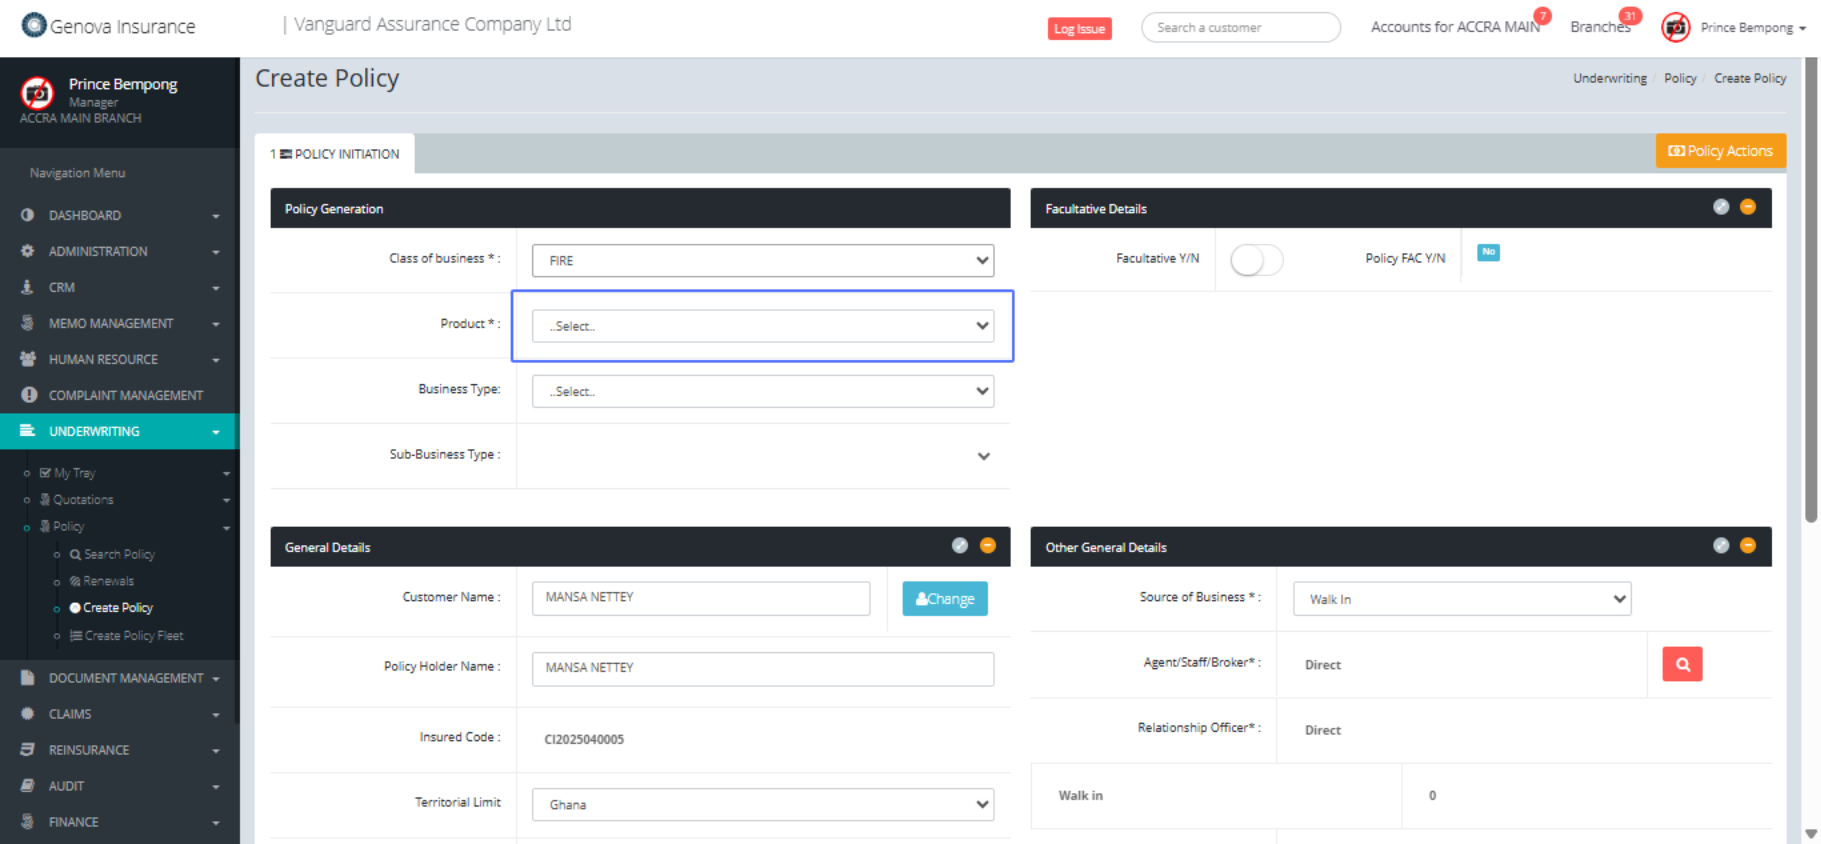Expand the CLAIMS sidebar menu
Viewport: 1821px width, 844px height.
click(119, 714)
